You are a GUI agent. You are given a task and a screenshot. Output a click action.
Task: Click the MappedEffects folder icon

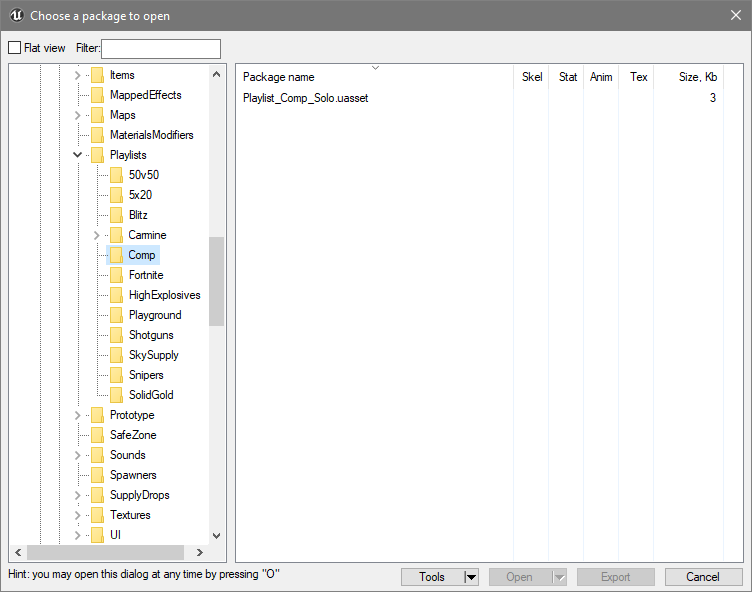coord(97,95)
